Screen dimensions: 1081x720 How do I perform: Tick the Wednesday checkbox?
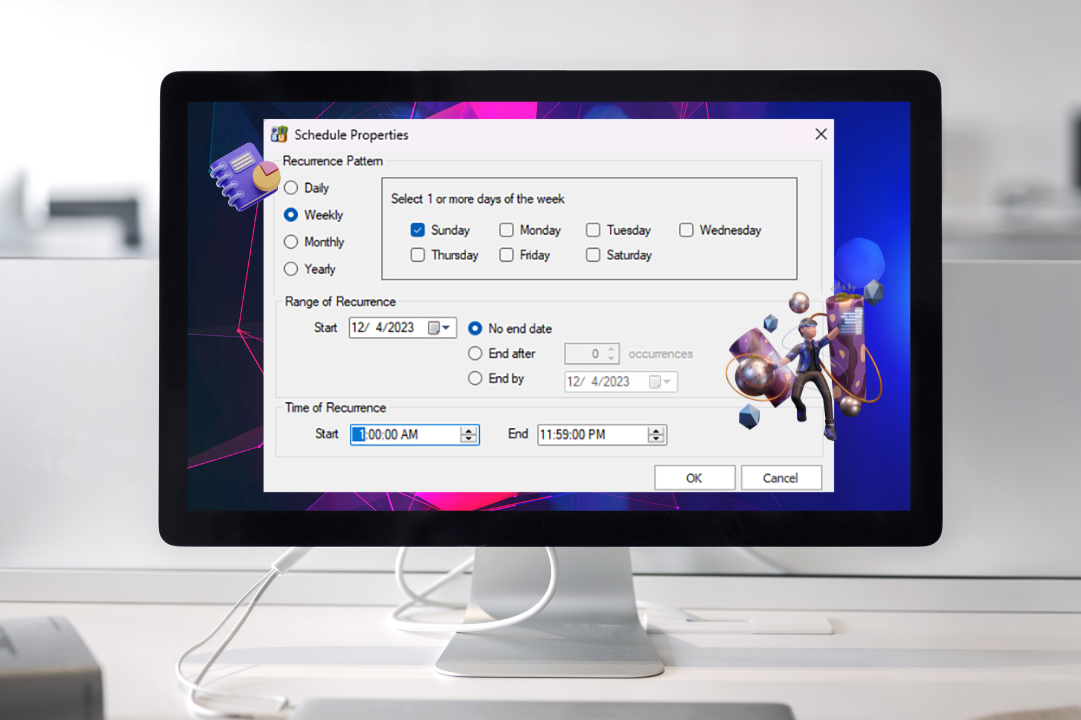coord(686,230)
